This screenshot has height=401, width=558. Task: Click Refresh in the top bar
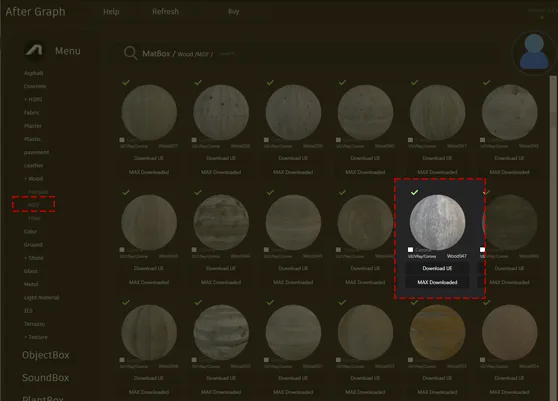165,12
